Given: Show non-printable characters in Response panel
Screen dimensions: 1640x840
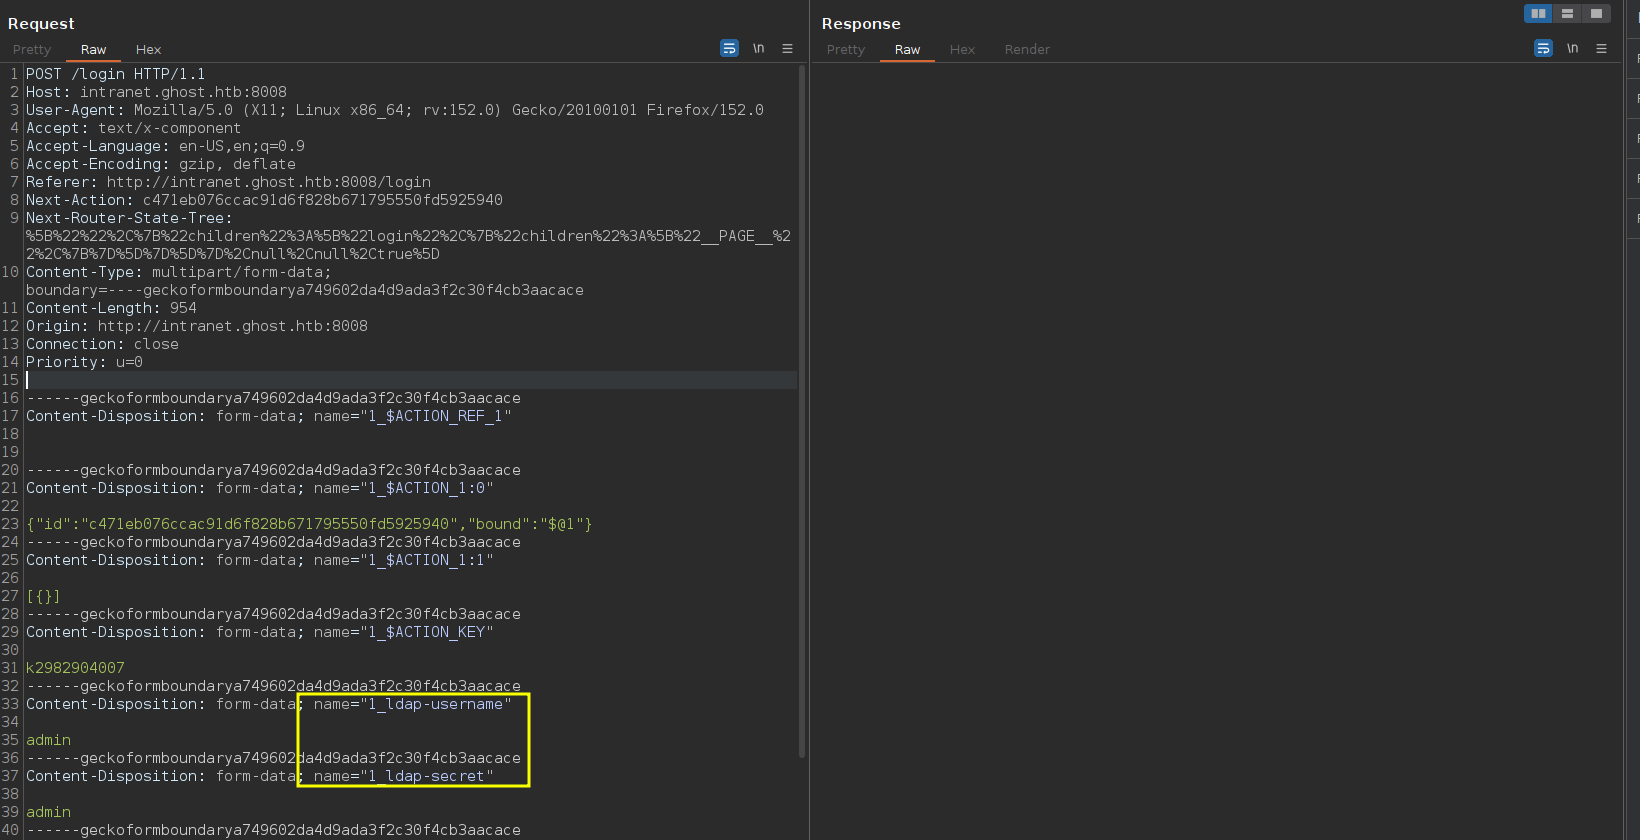Looking at the screenshot, I should [x=1573, y=48].
